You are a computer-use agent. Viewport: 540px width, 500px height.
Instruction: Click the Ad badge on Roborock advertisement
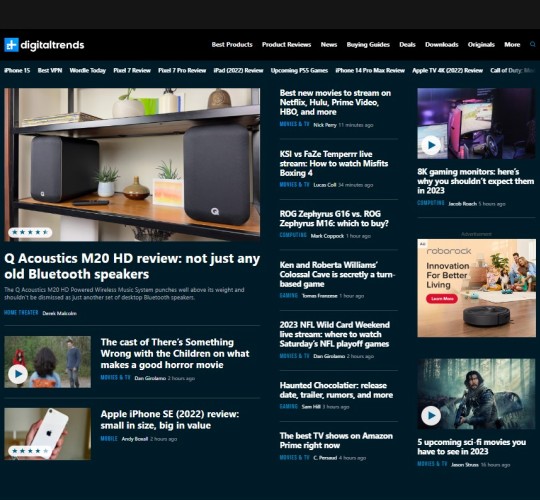point(422,244)
